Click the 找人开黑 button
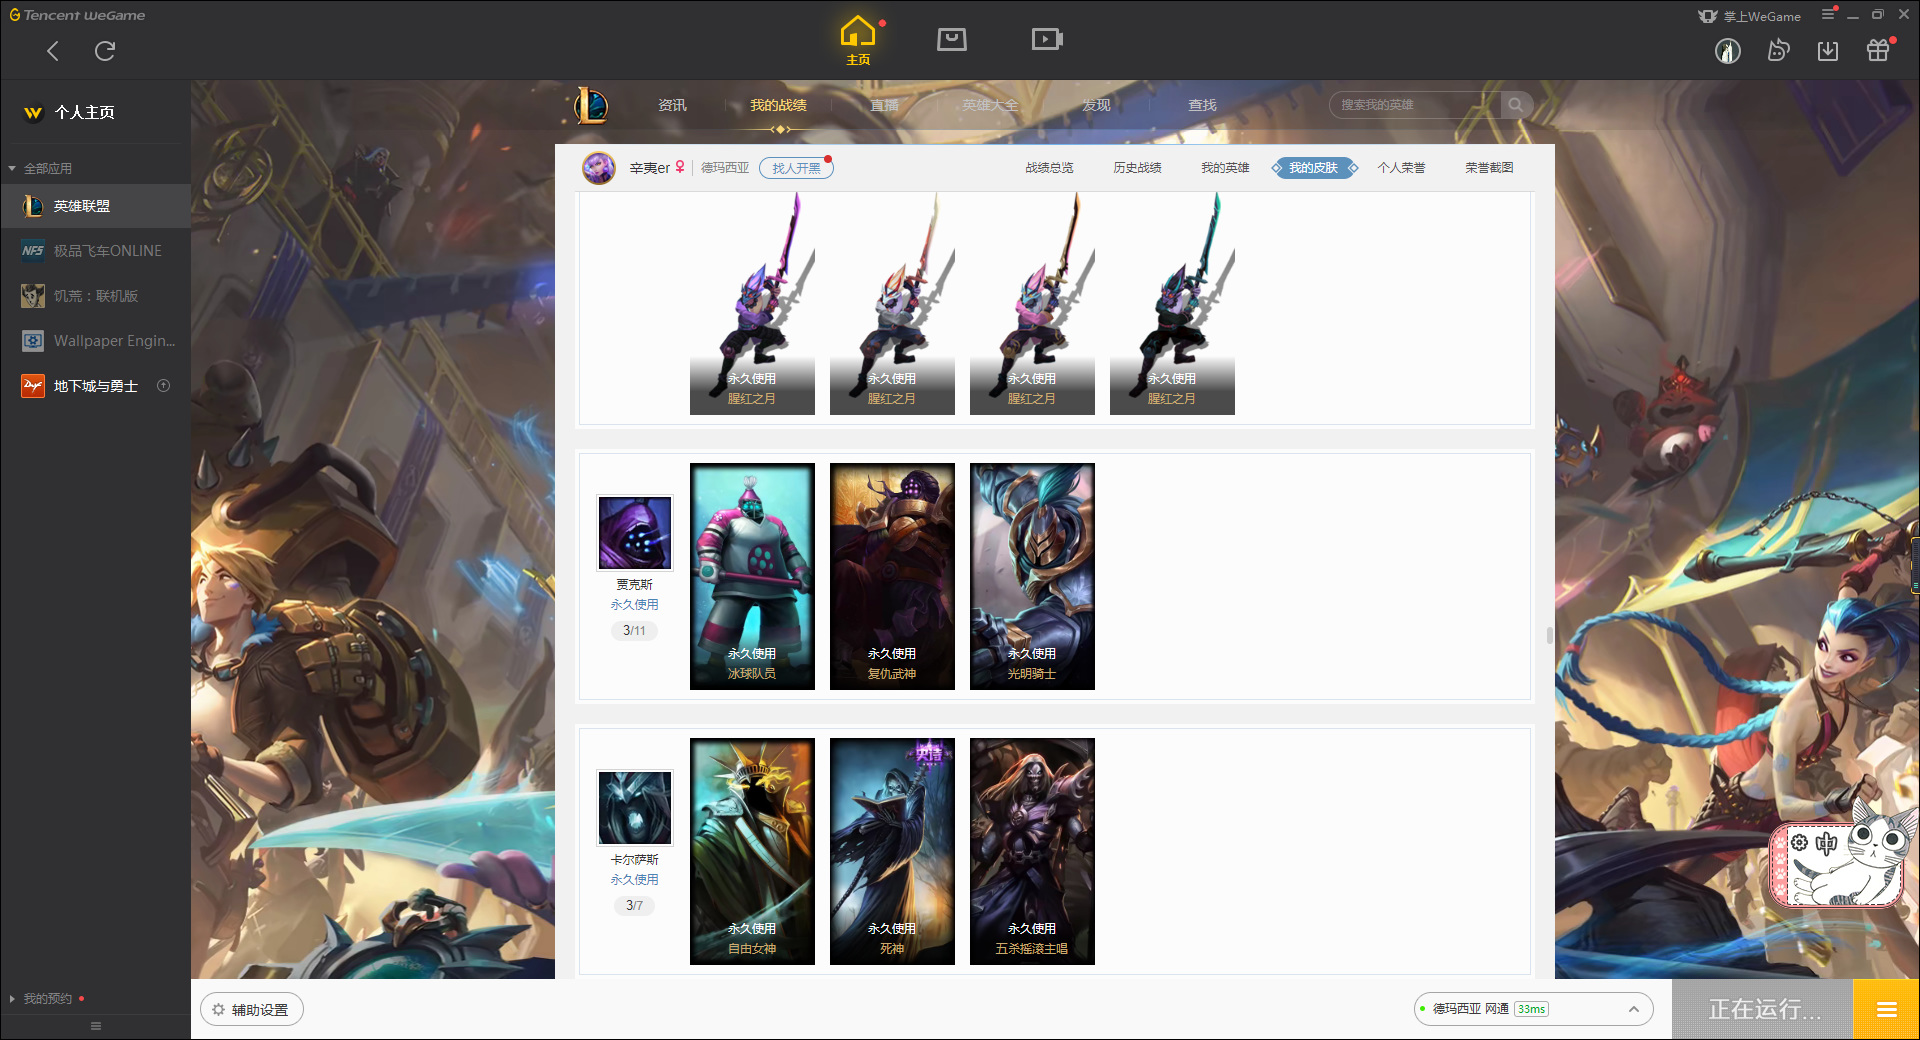This screenshot has width=1920, height=1040. tap(796, 168)
